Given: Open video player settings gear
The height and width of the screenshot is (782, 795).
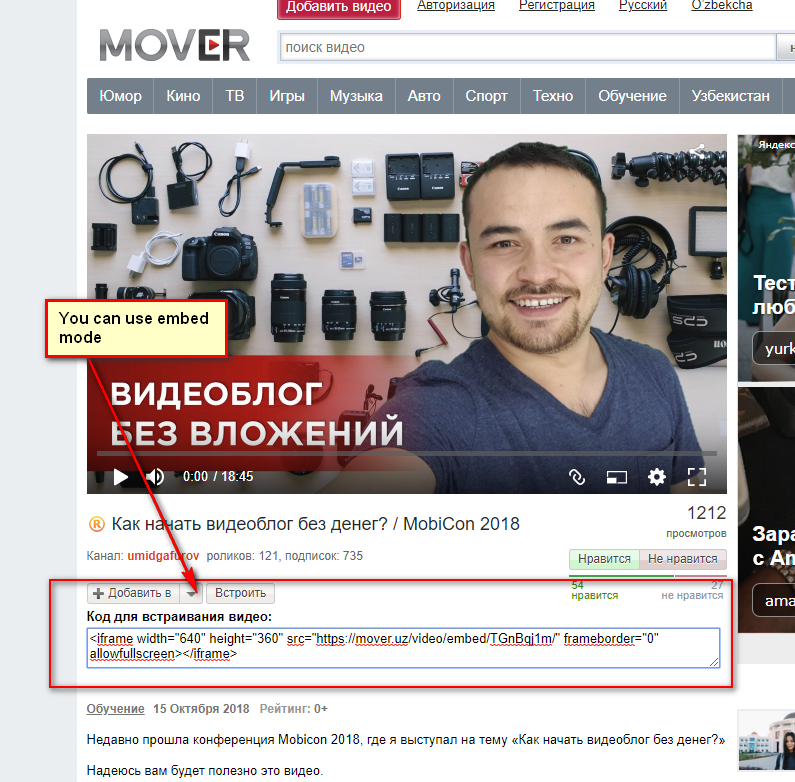Looking at the screenshot, I should pos(656,477).
